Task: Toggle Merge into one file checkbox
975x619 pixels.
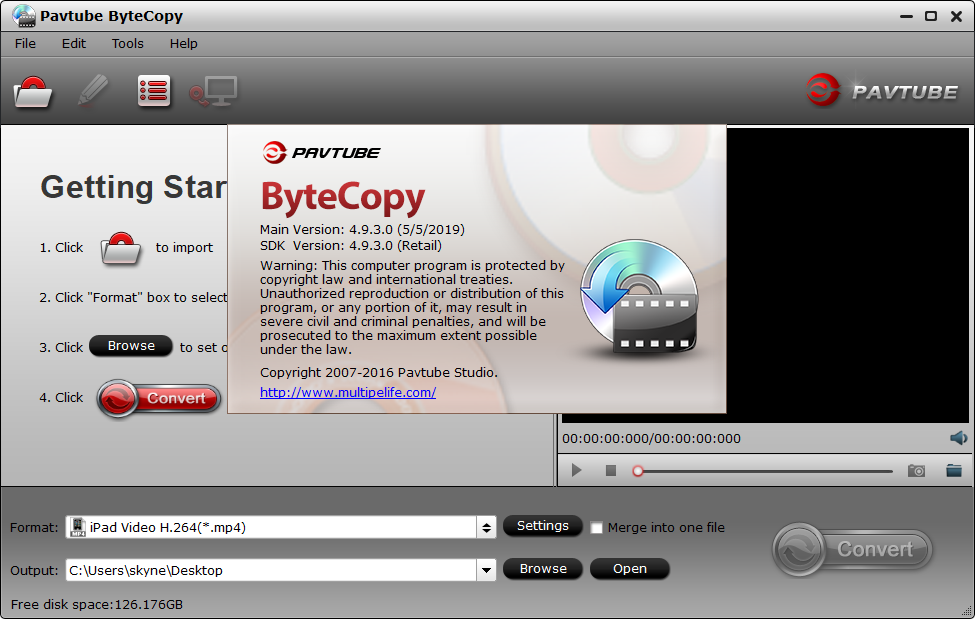Action: (x=596, y=528)
